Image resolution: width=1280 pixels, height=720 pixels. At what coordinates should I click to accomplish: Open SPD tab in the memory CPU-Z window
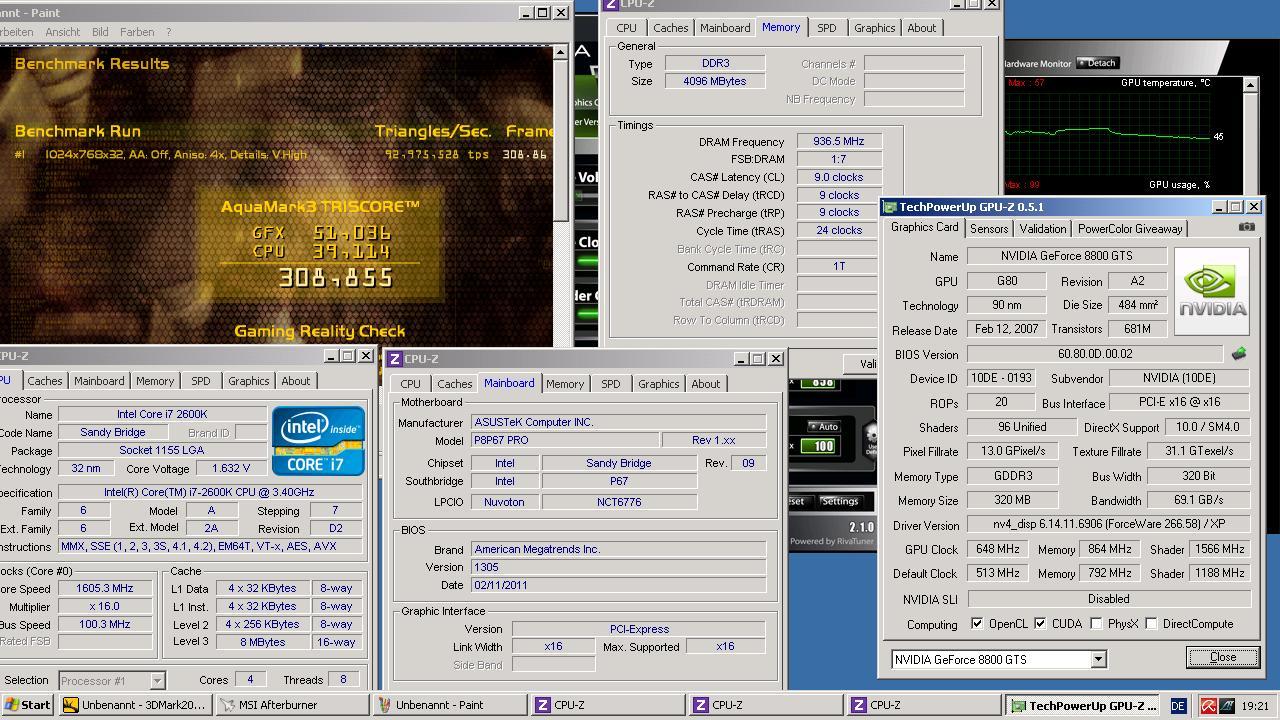coord(826,28)
